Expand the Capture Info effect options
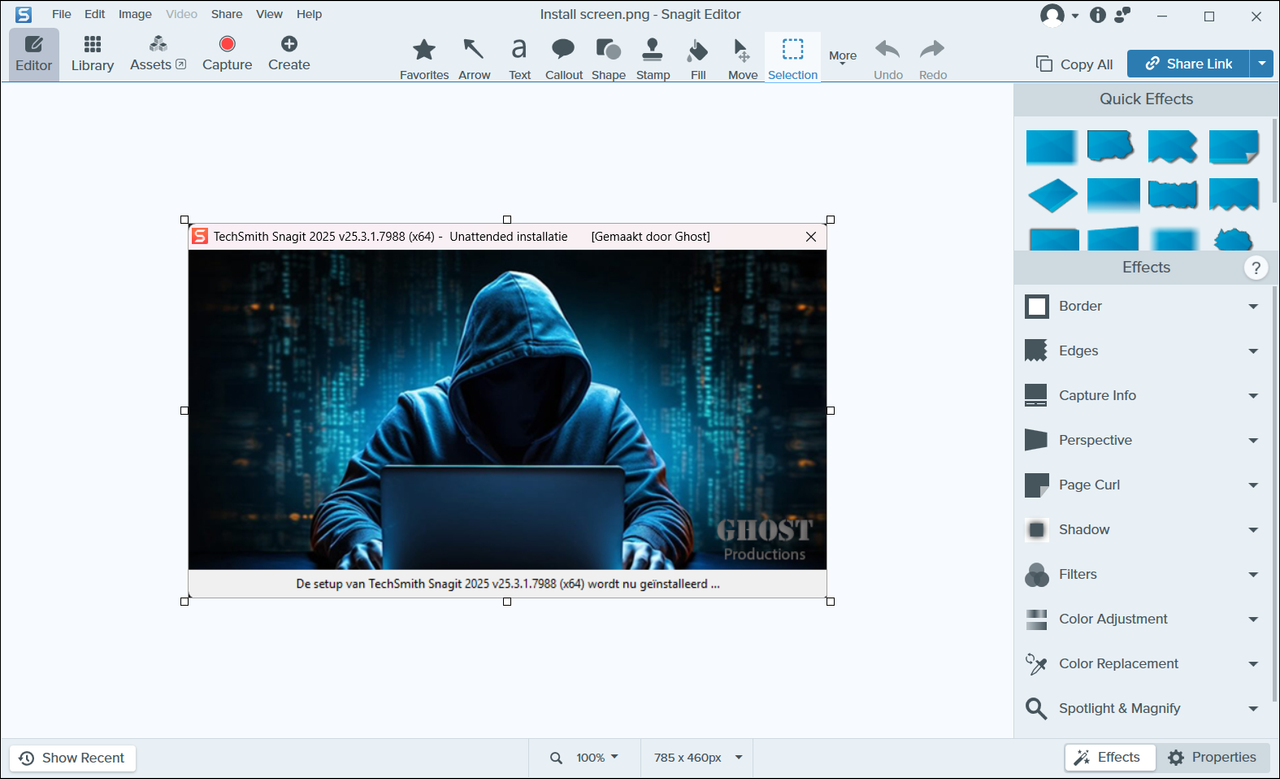The width and height of the screenshot is (1280, 779). coord(1253,396)
